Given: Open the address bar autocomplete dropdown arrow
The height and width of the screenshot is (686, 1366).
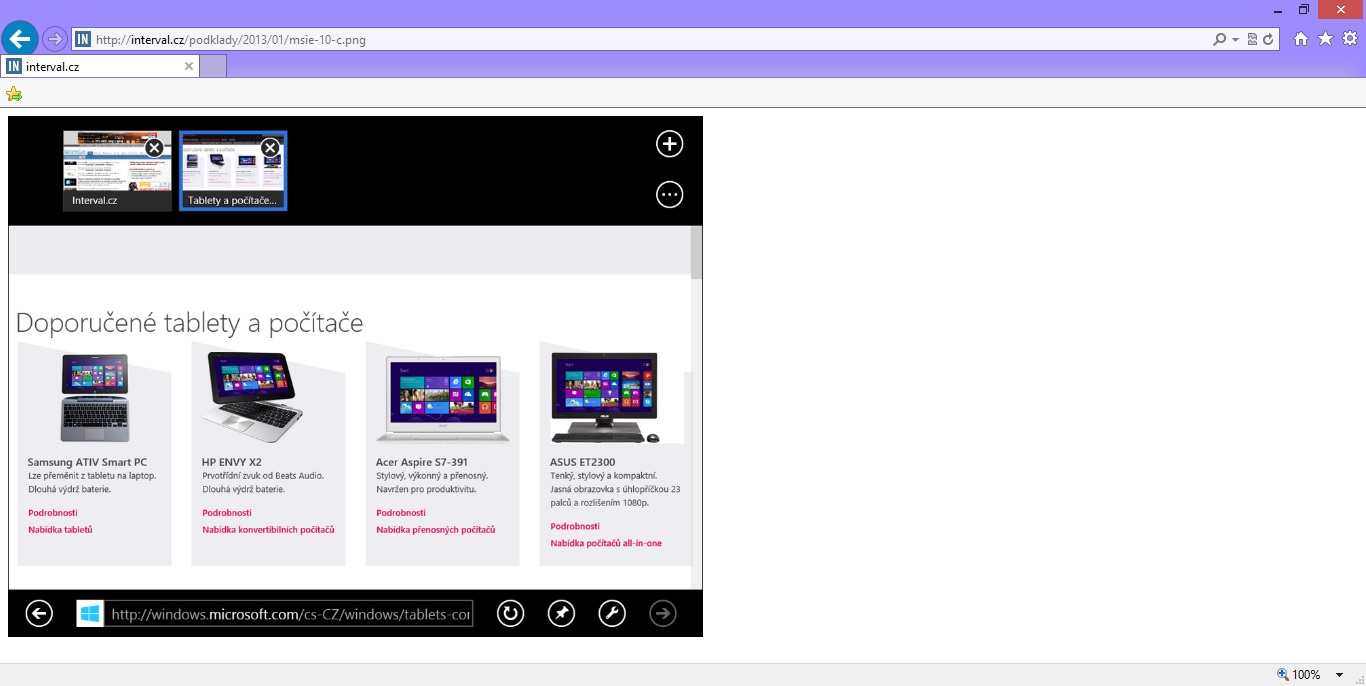Looking at the screenshot, I should point(1235,39).
